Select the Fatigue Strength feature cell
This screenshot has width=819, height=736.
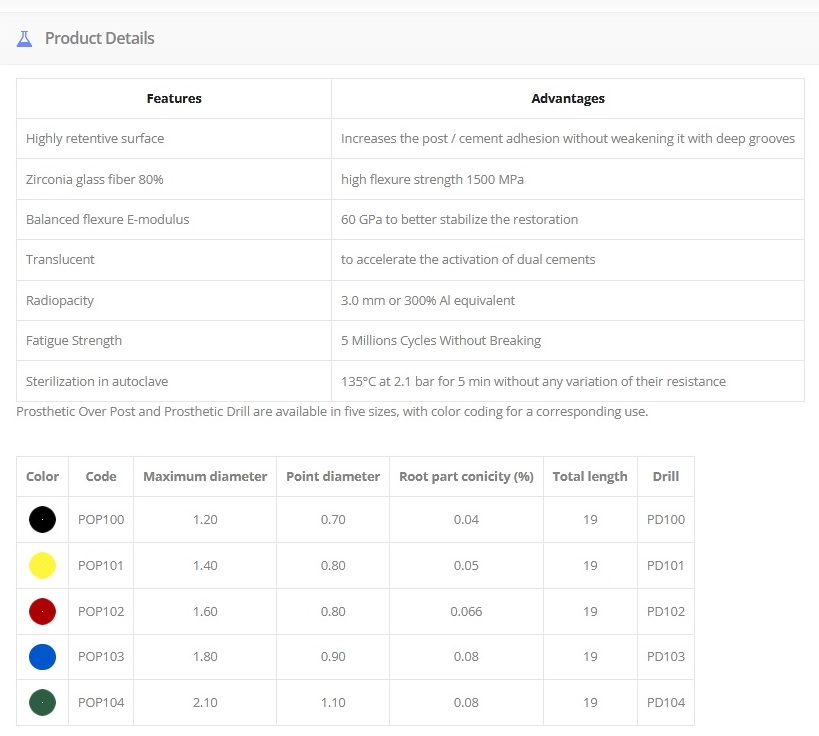pyautogui.click(x=174, y=341)
